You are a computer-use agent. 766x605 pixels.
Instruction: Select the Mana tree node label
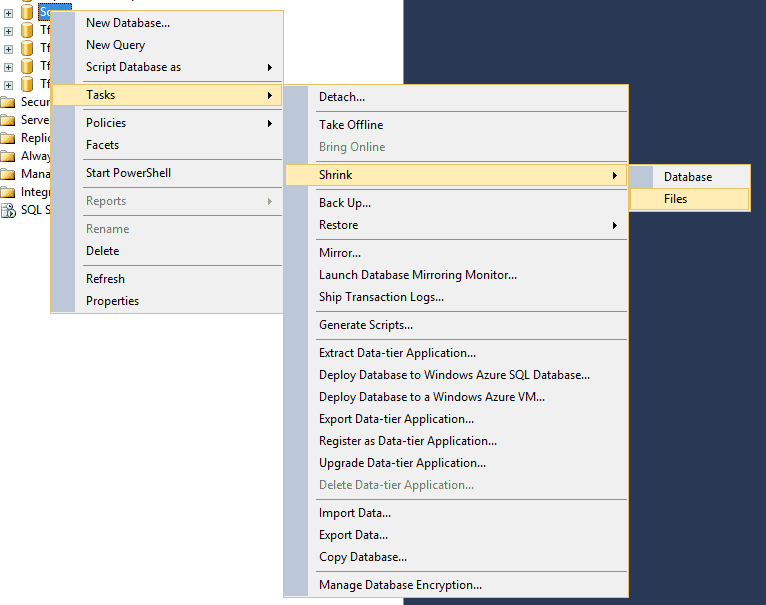coord(35,174)
